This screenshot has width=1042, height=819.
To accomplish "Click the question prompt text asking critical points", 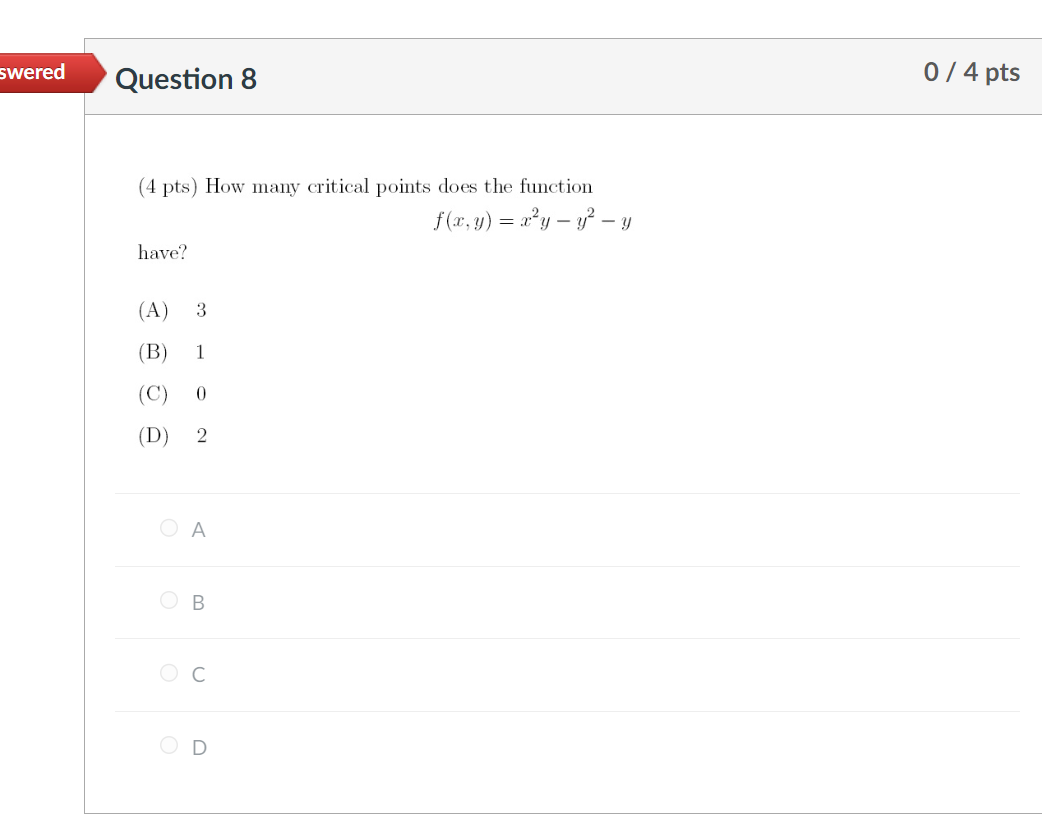I will tap(364, 186).
